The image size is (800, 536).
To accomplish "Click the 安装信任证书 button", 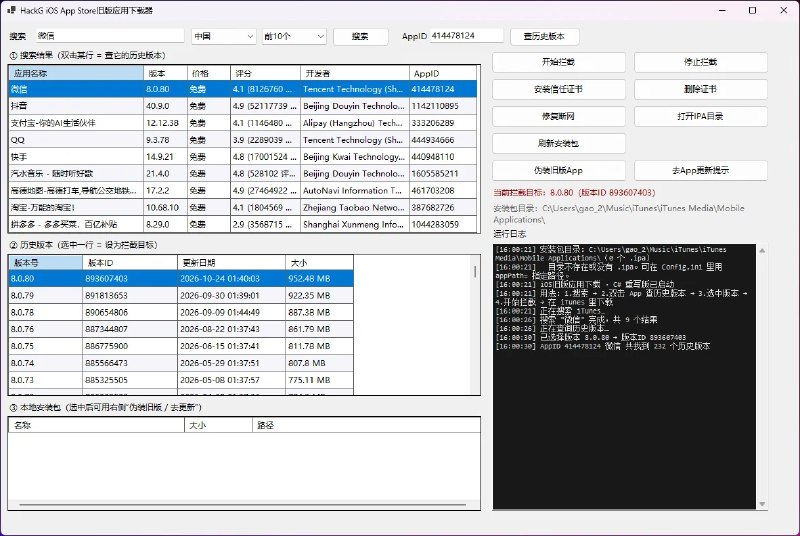I will click(x=558, y=89).
